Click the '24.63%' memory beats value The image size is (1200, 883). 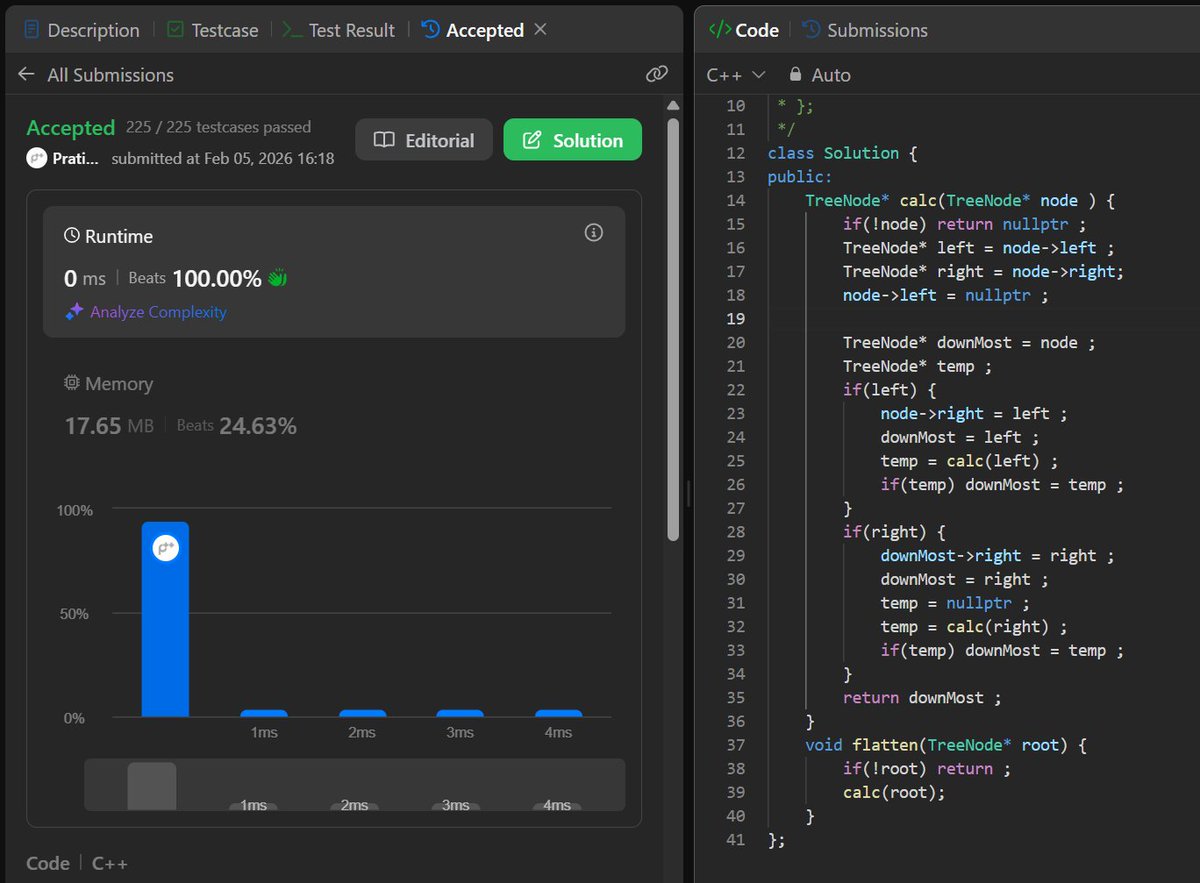258,426
